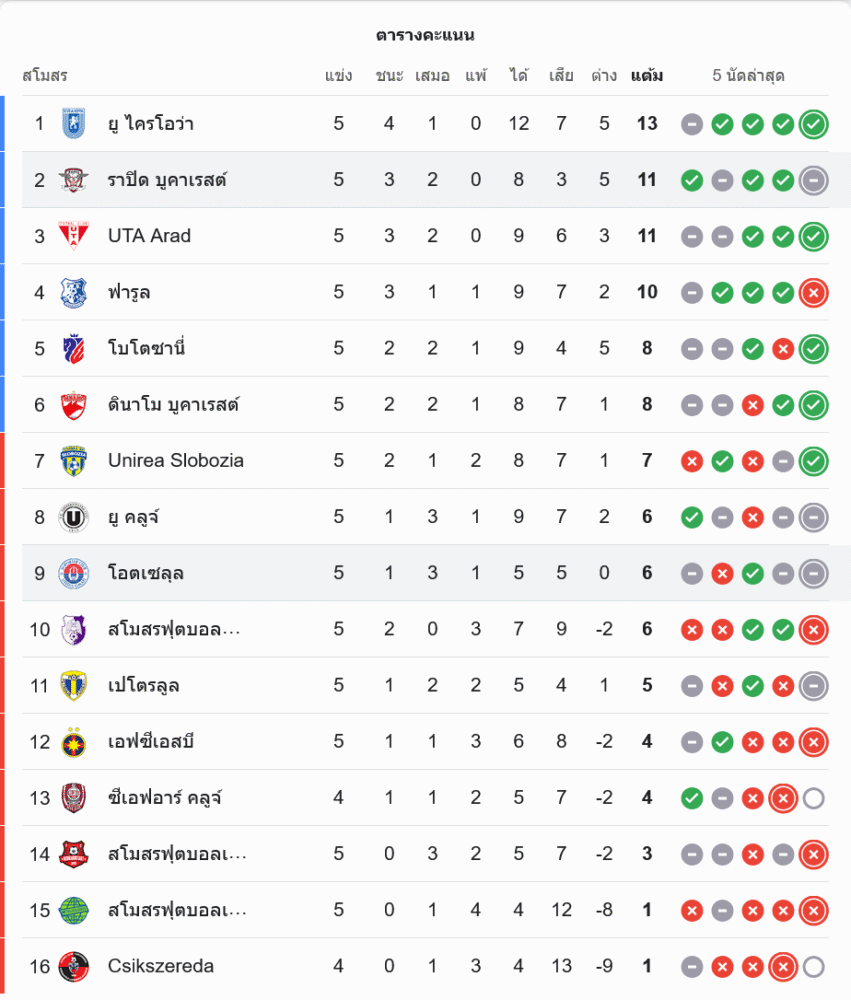Click the FCSB star crest icon
Image resolution: width=851 pixels, height=1000 pixels.
(74, 742)
